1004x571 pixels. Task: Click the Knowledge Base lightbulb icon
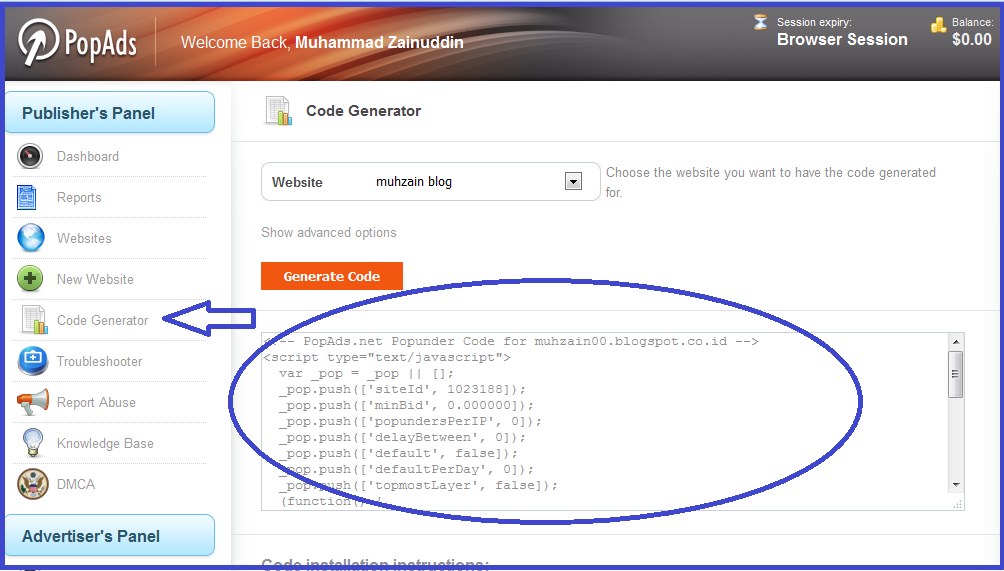click(x=32, y=443)
